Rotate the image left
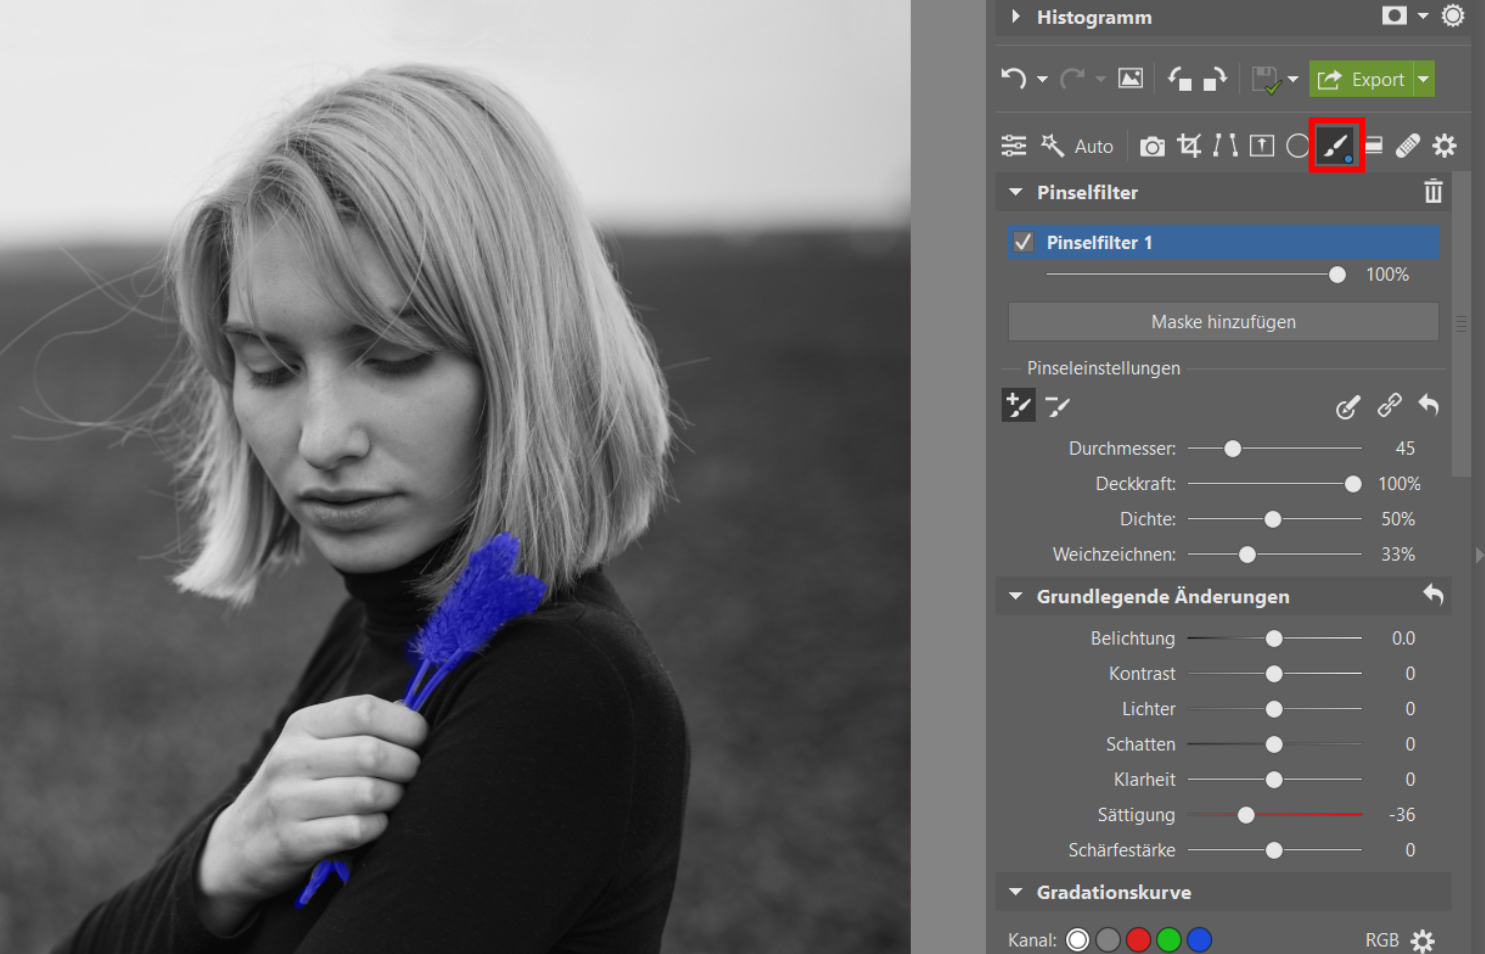This screenshot has height=954, width=1485. click(1180, 79)
